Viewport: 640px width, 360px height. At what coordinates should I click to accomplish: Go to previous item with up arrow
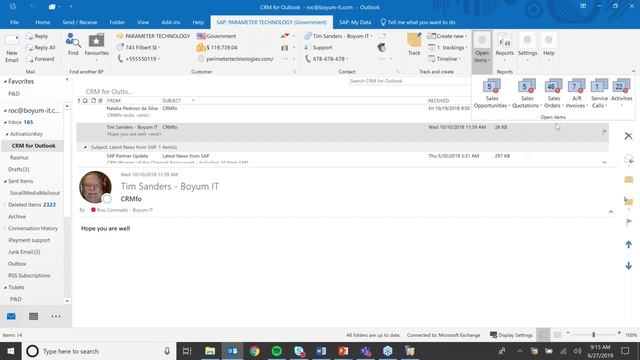tap(629, 244)
